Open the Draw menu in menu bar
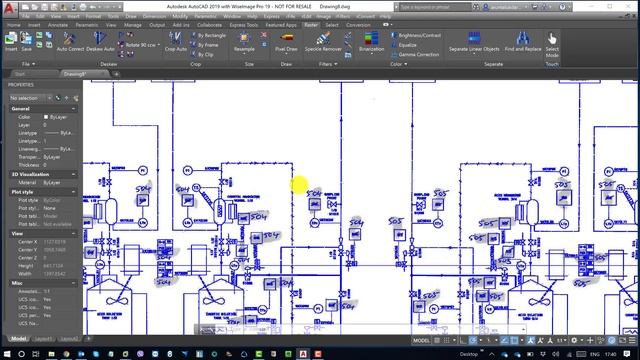 pyautogui.click(x=131, y=16)
